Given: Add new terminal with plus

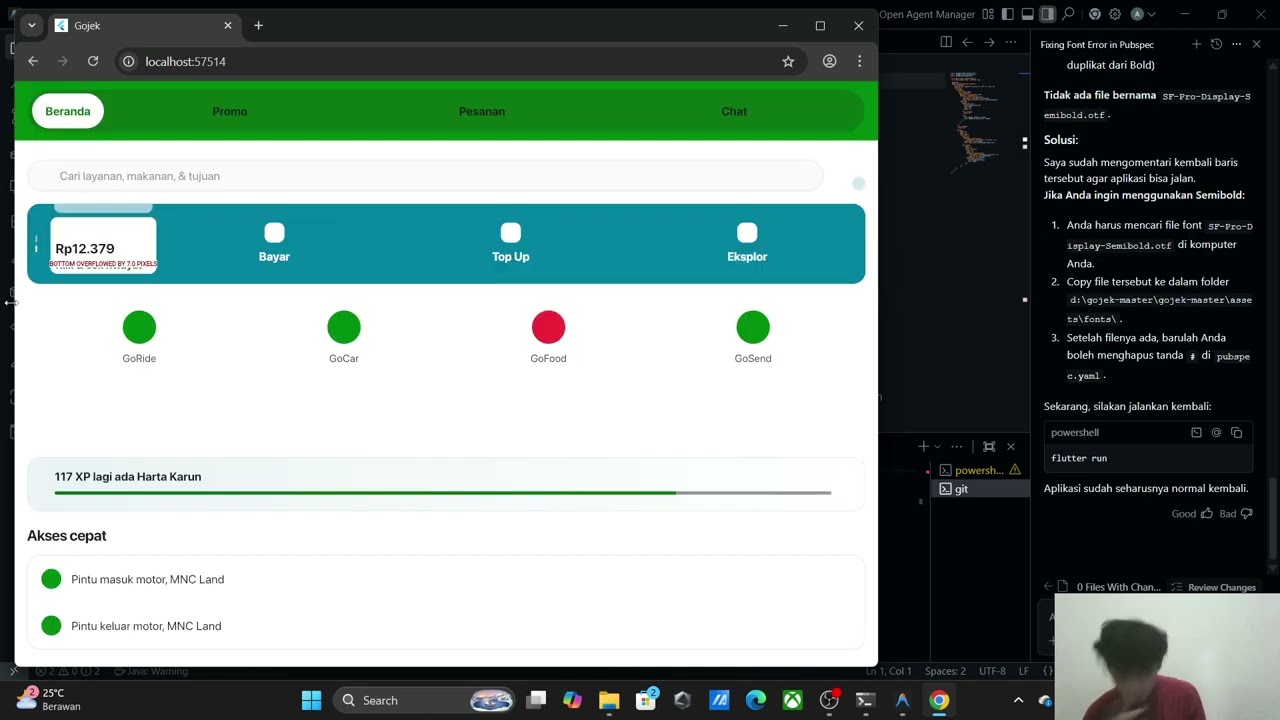Looking at the screenshot, I should 924,446.
